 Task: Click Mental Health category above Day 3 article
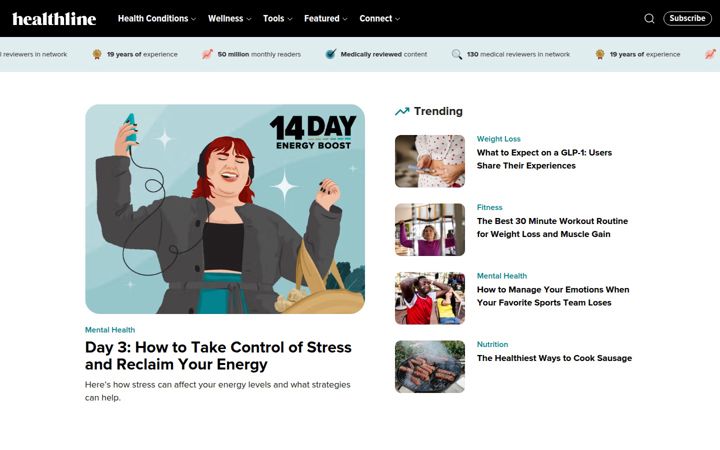pos(110,330)
